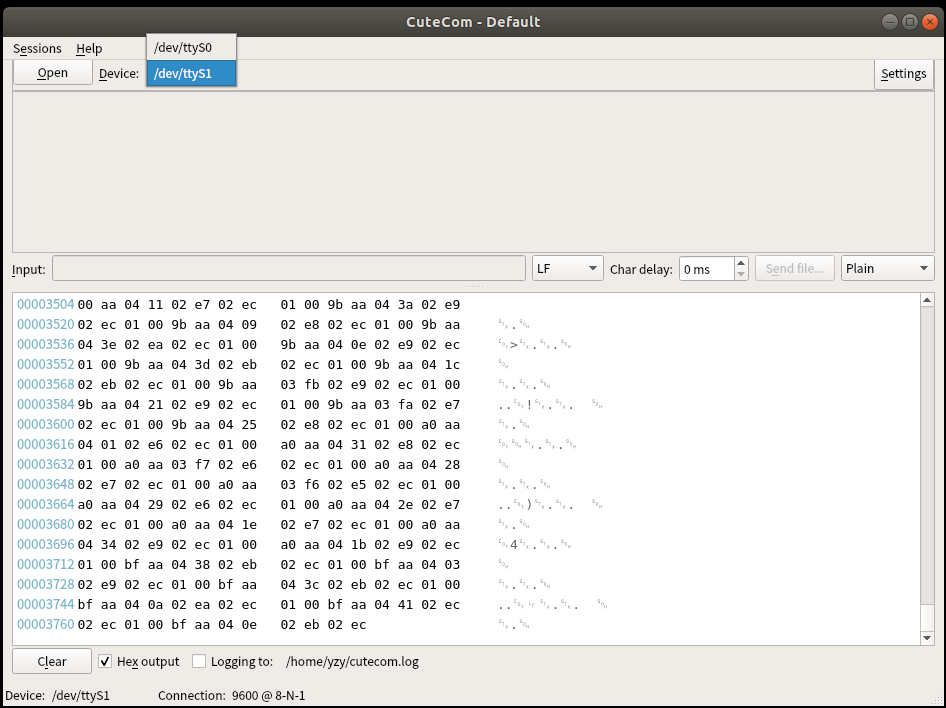This screenshot has height=708, width=946.
Task: Click hex offset 00003520
Action: (45, 324)
